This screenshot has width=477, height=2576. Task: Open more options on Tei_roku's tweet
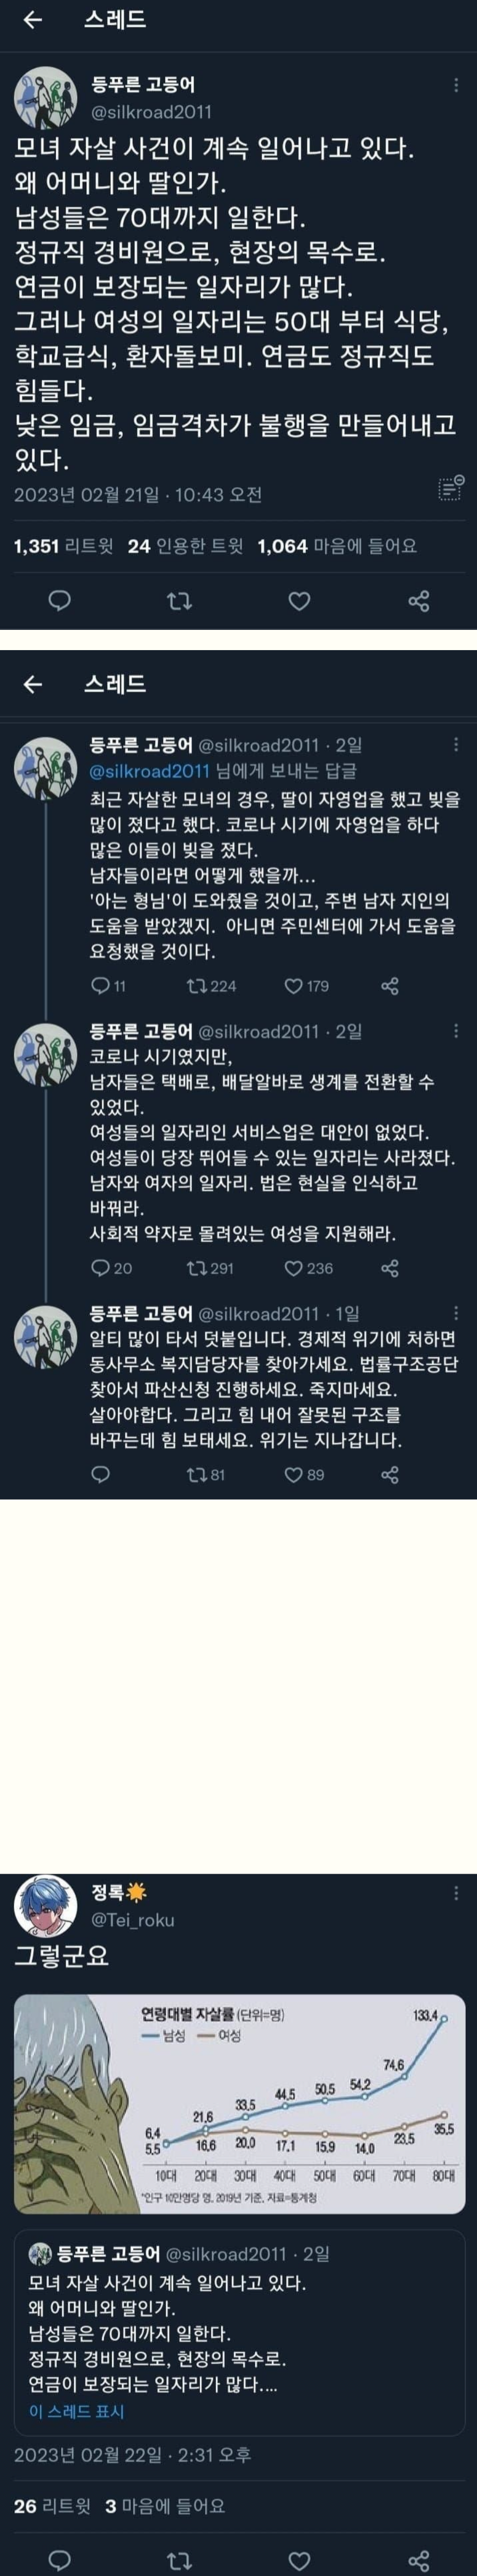click(457, 1893)
